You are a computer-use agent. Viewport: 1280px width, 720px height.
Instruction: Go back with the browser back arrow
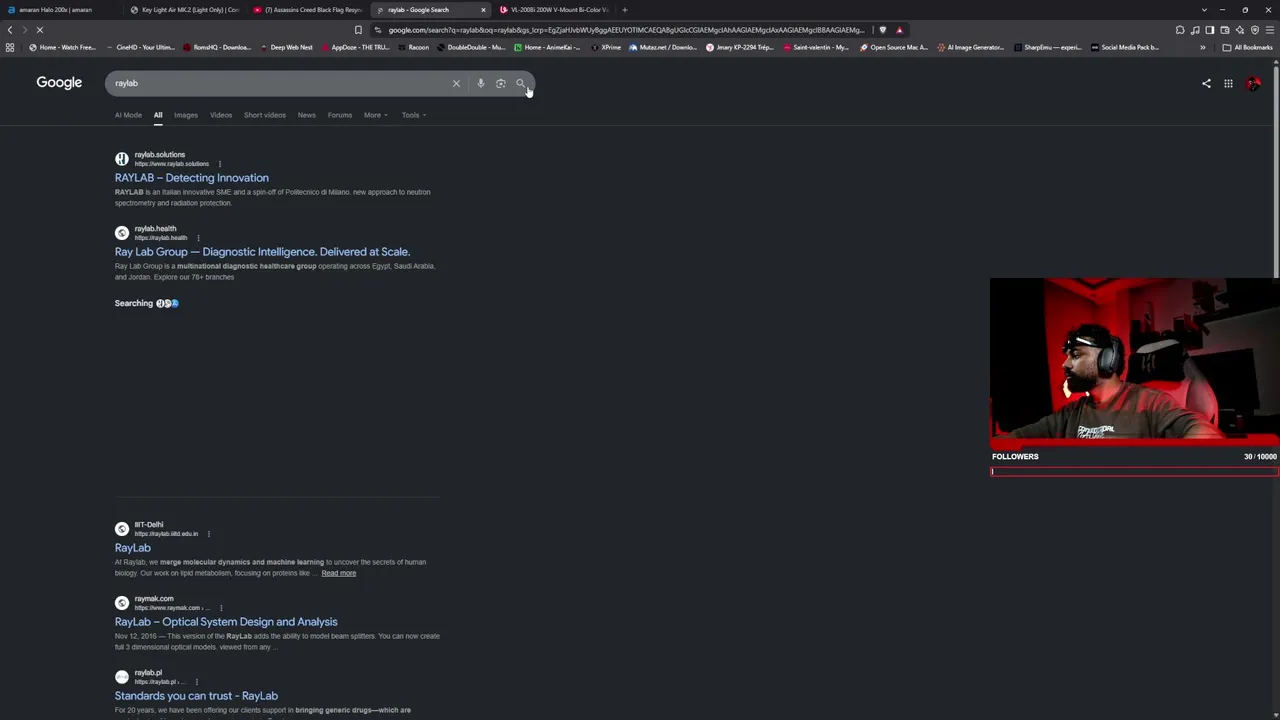(10, 30)
